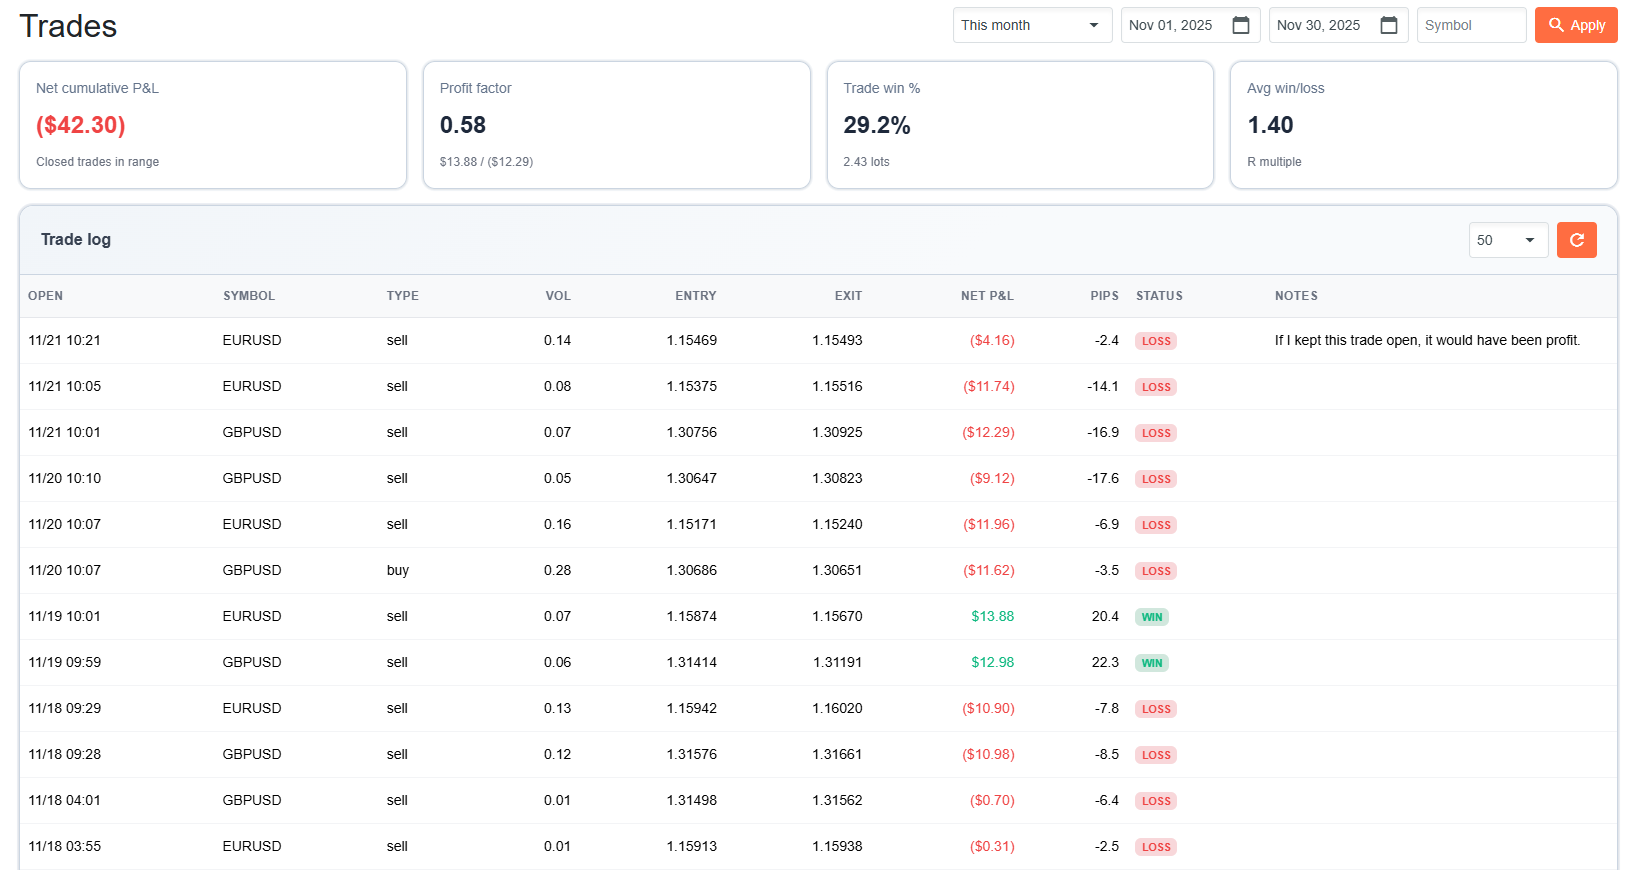Click the SYMBOL column header

pos(249,296)
